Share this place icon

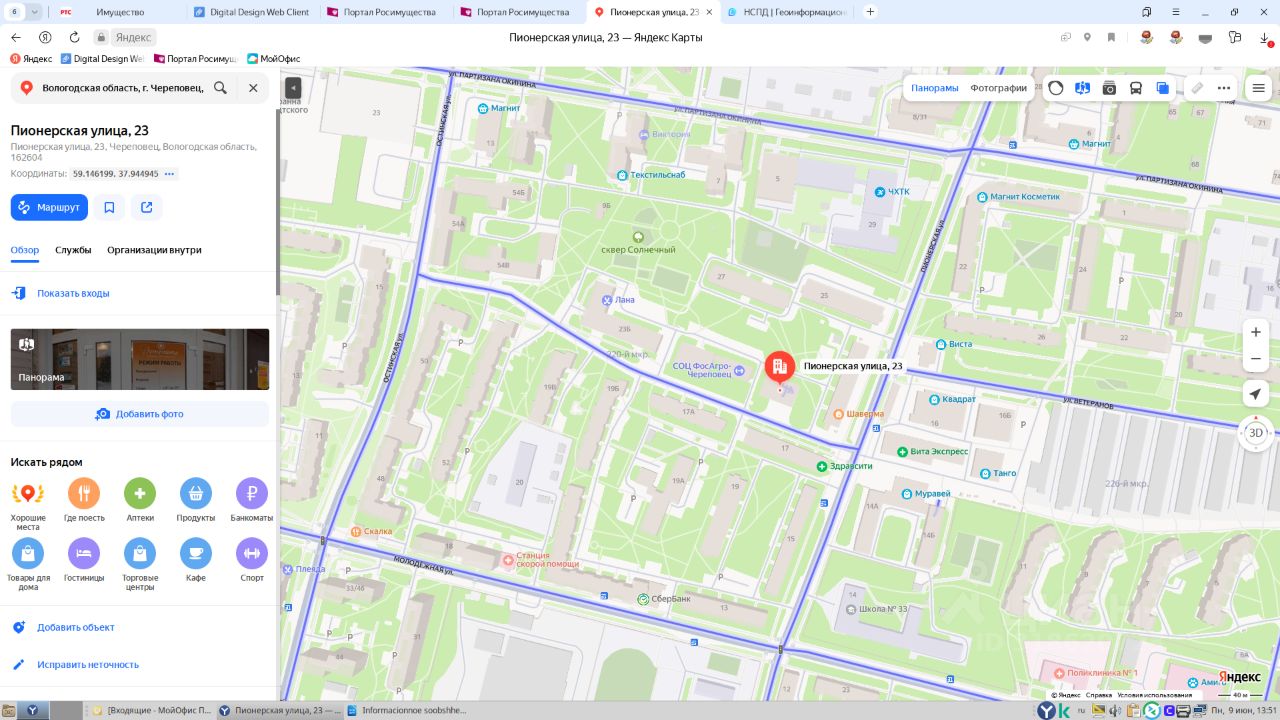147,207
